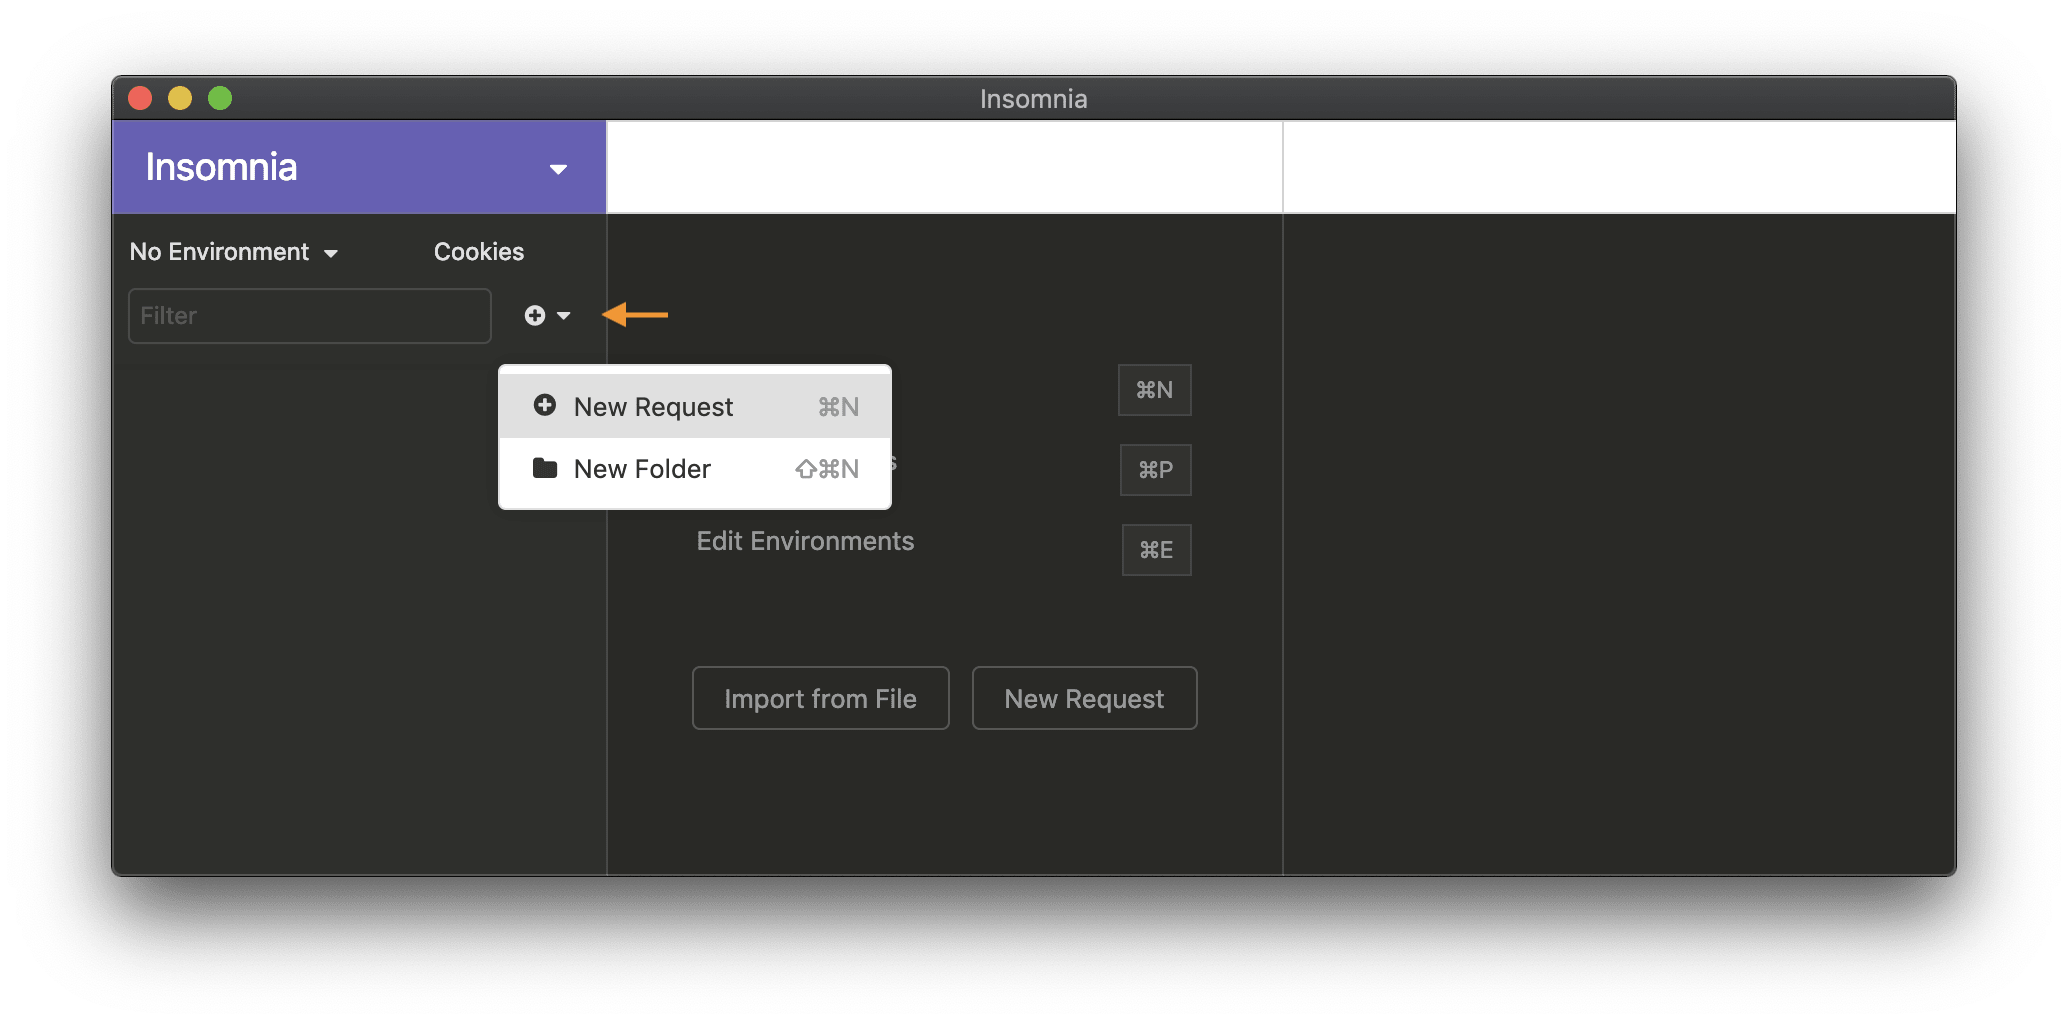Focus the Filter input field

[310, 316]
